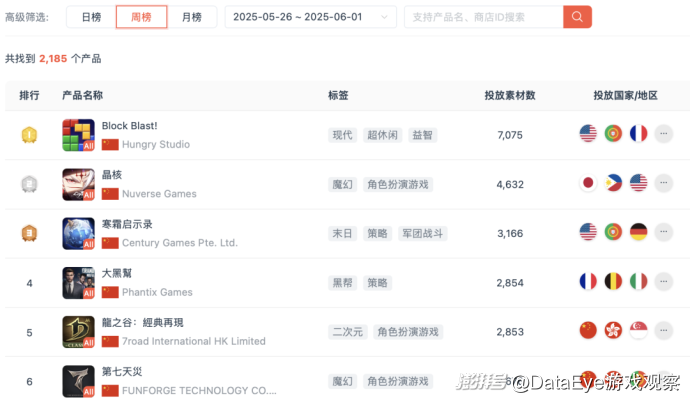
Task: Click the 军团战斗 tag
Action: [422, 234]
